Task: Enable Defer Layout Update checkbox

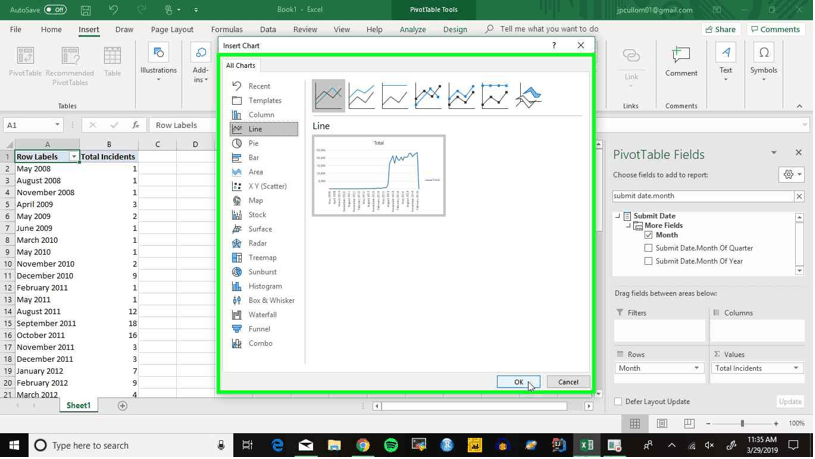Action: point(618,401)
